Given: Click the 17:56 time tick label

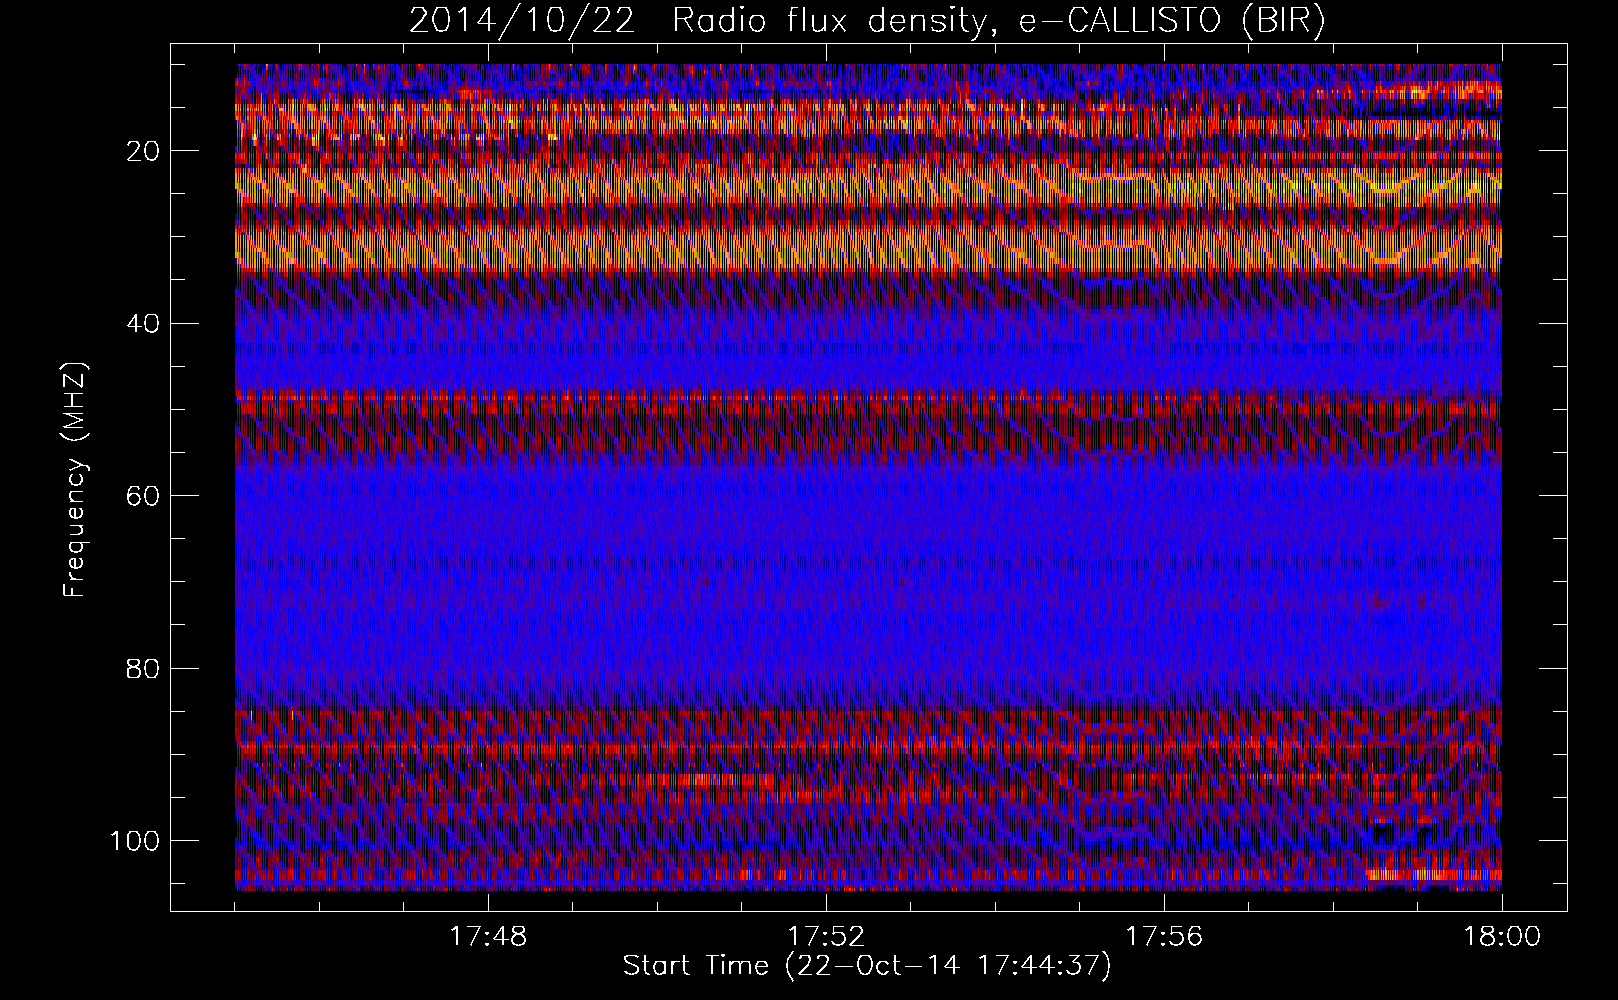Looking at the screenshot, I should [1164, 937].
